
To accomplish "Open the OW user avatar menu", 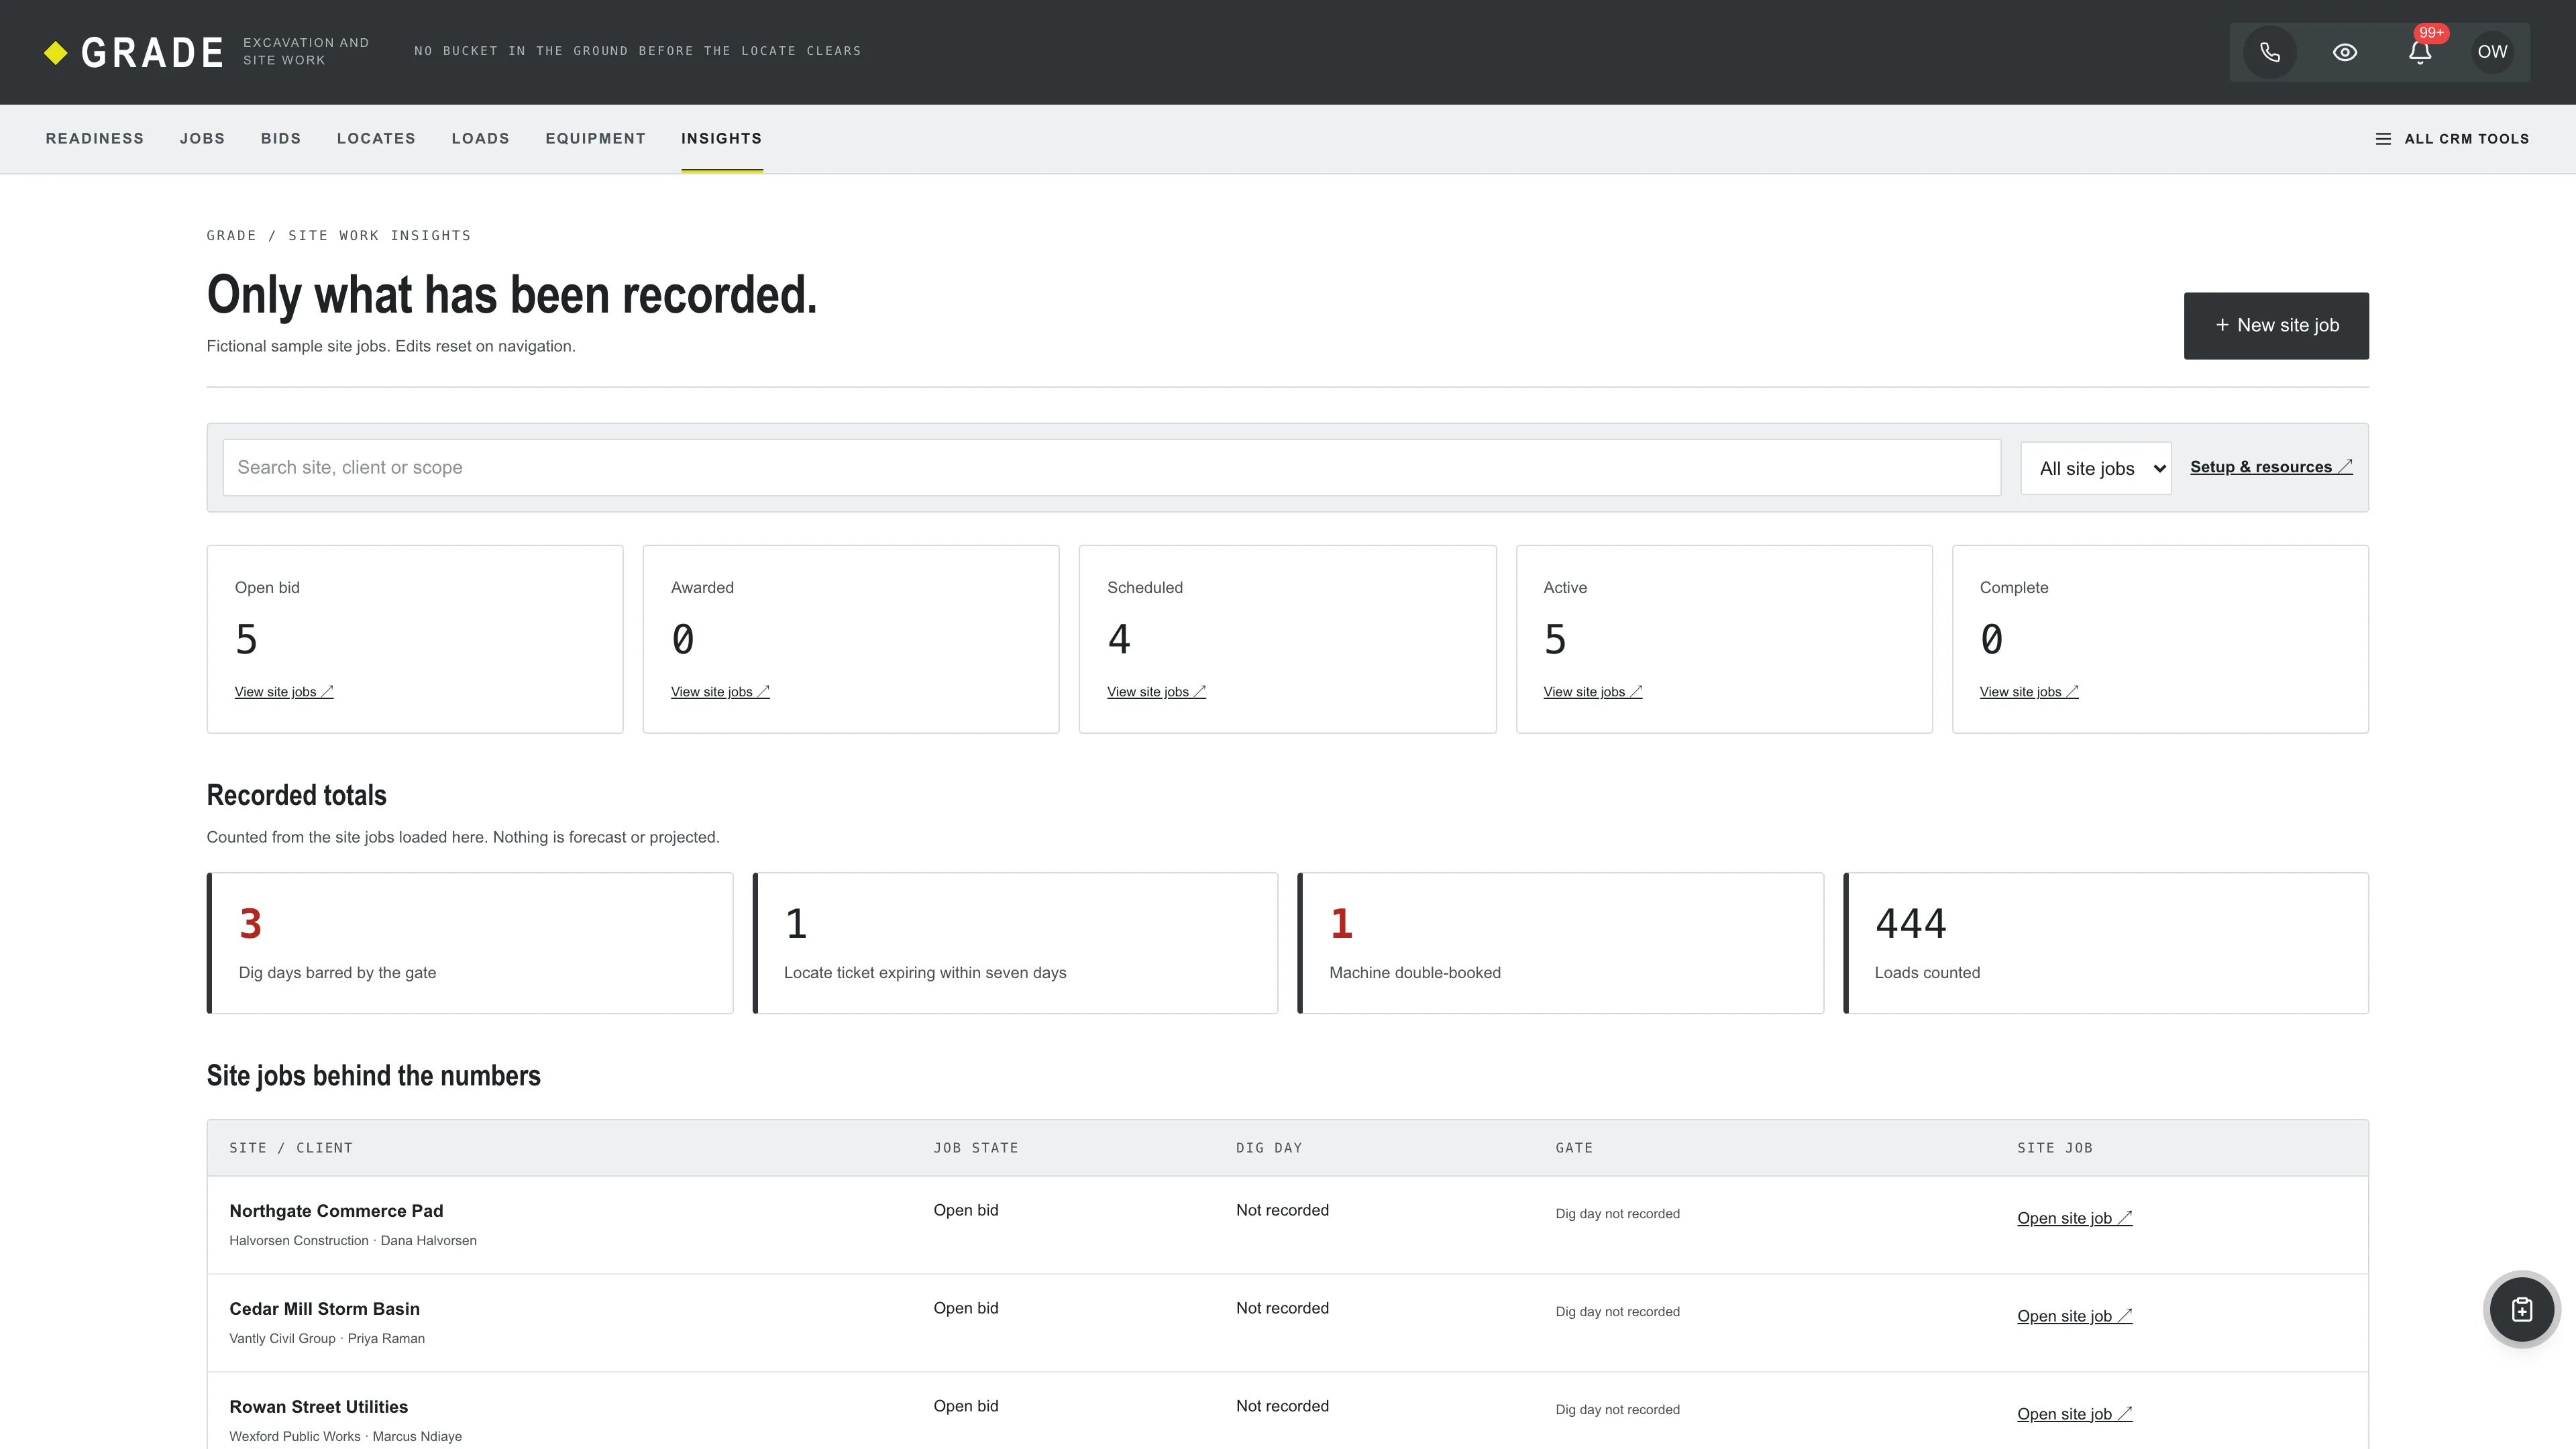I will (x=2492, y=52).
